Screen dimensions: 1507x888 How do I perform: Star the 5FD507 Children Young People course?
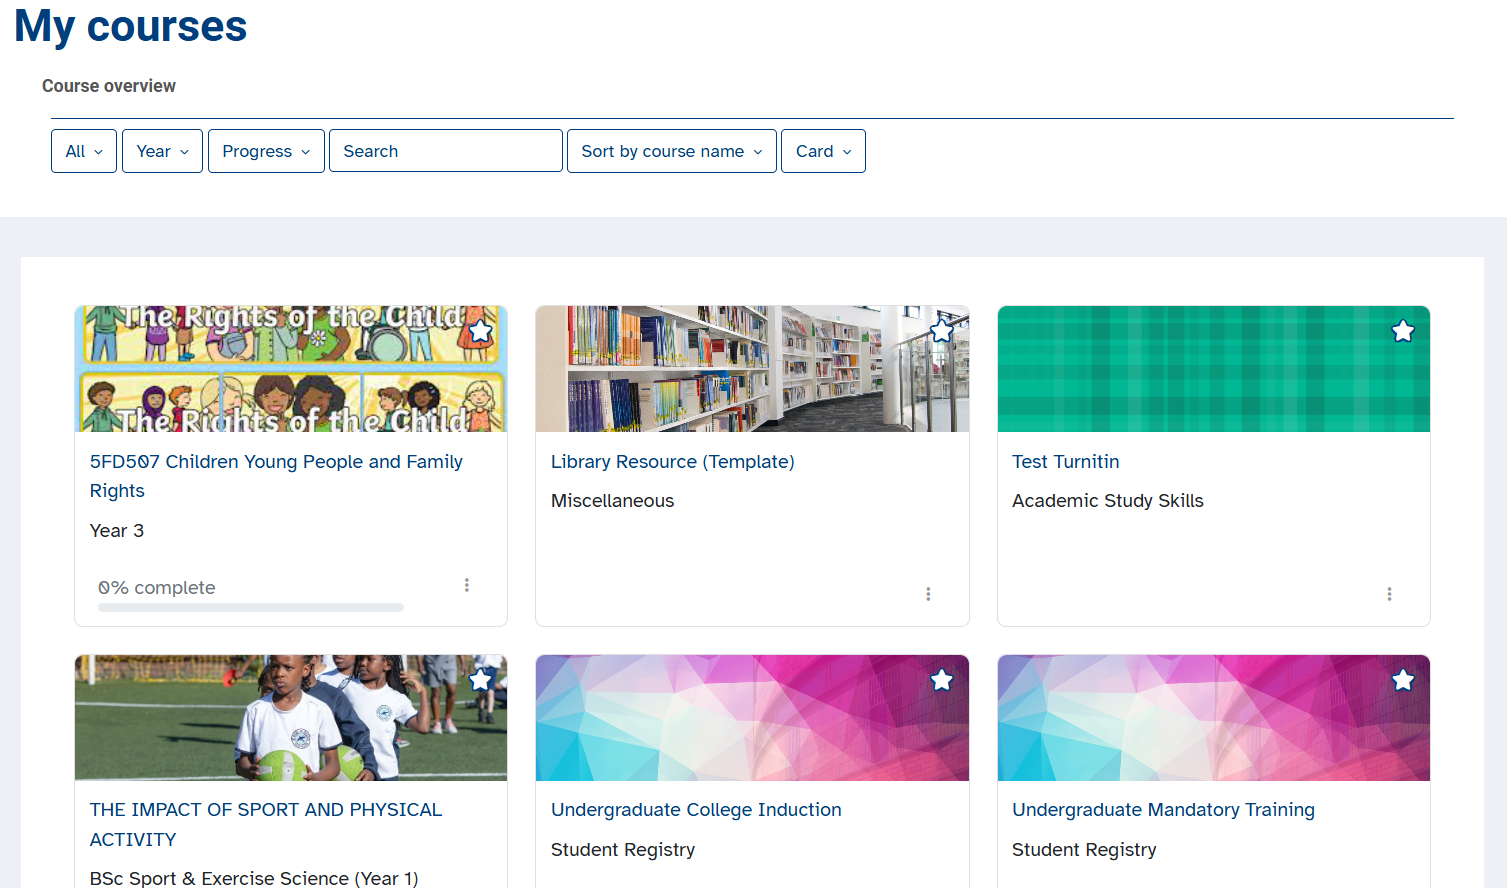[x=479, y=330]
